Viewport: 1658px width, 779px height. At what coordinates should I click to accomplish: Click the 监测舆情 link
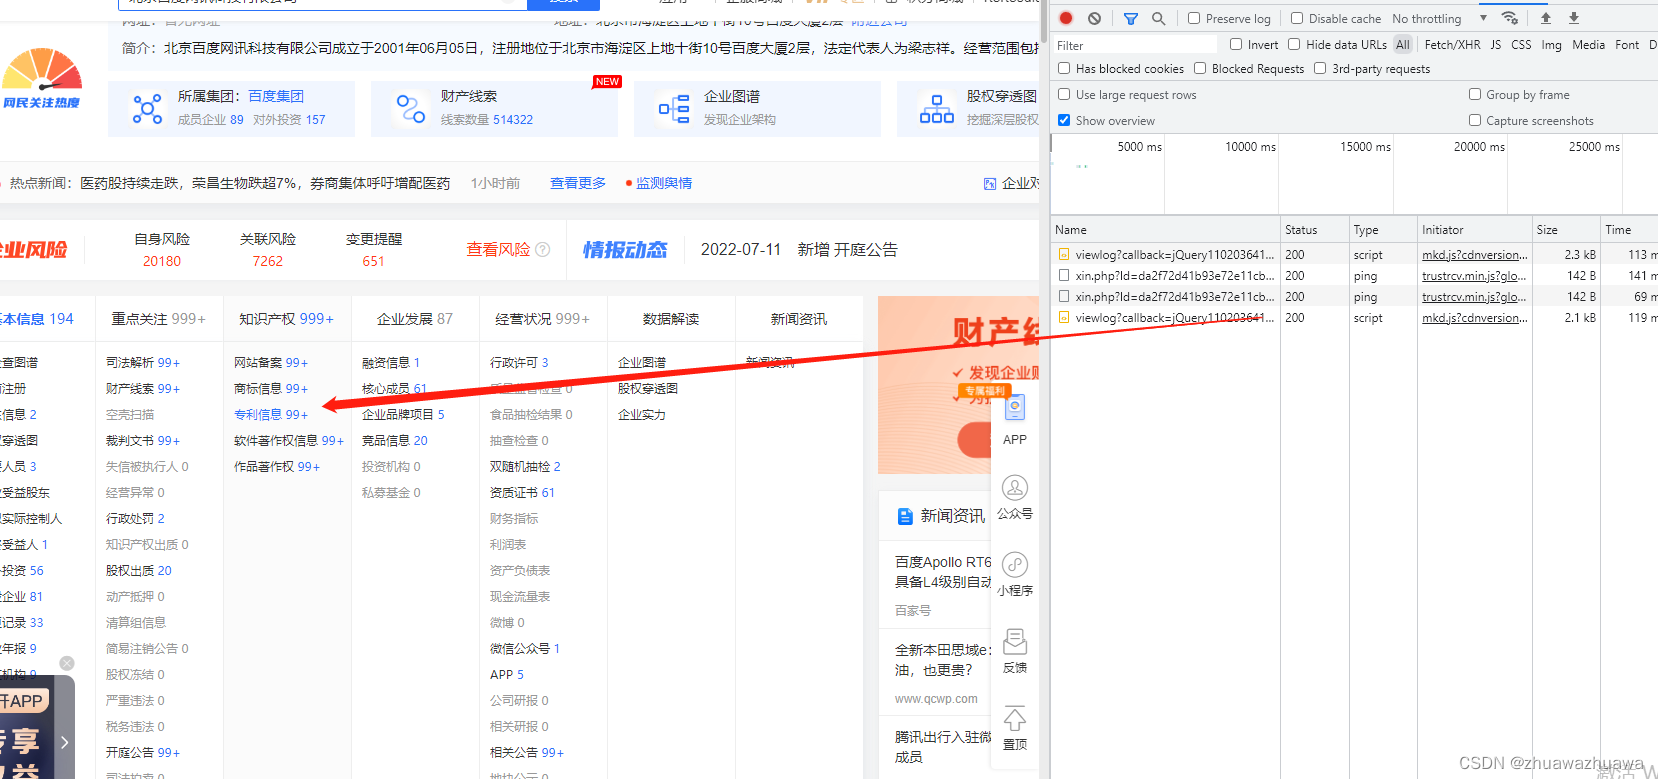click(x=664, y=183)
